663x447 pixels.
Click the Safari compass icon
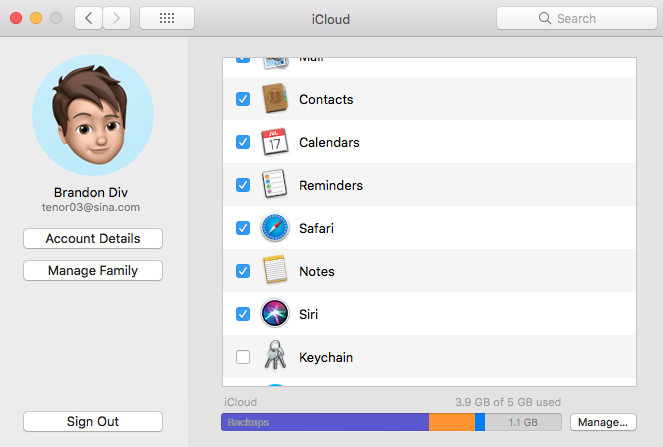coord(275,228)
